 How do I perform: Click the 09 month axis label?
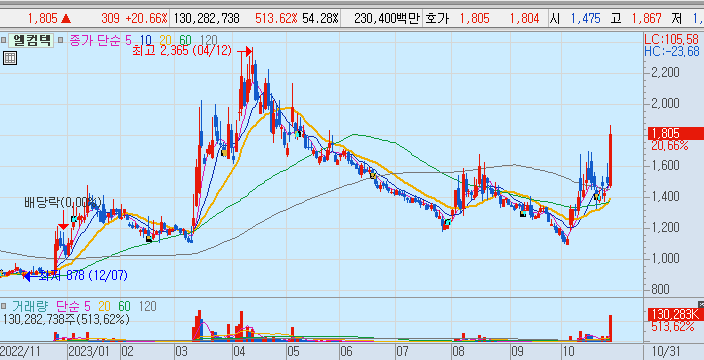[519, 350]
